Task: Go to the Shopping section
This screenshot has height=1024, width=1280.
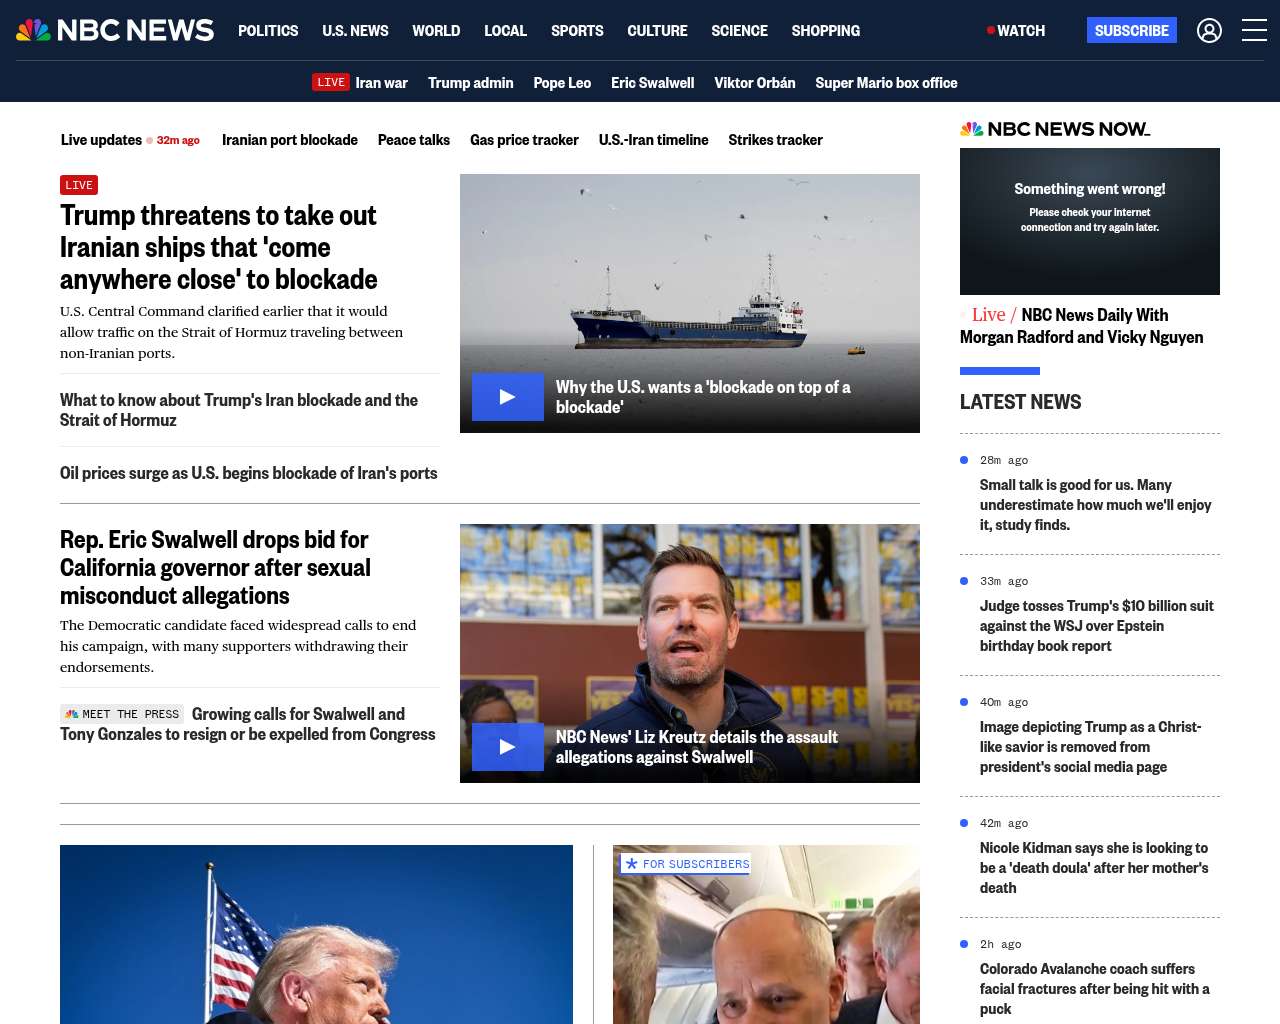Action: 825,31
